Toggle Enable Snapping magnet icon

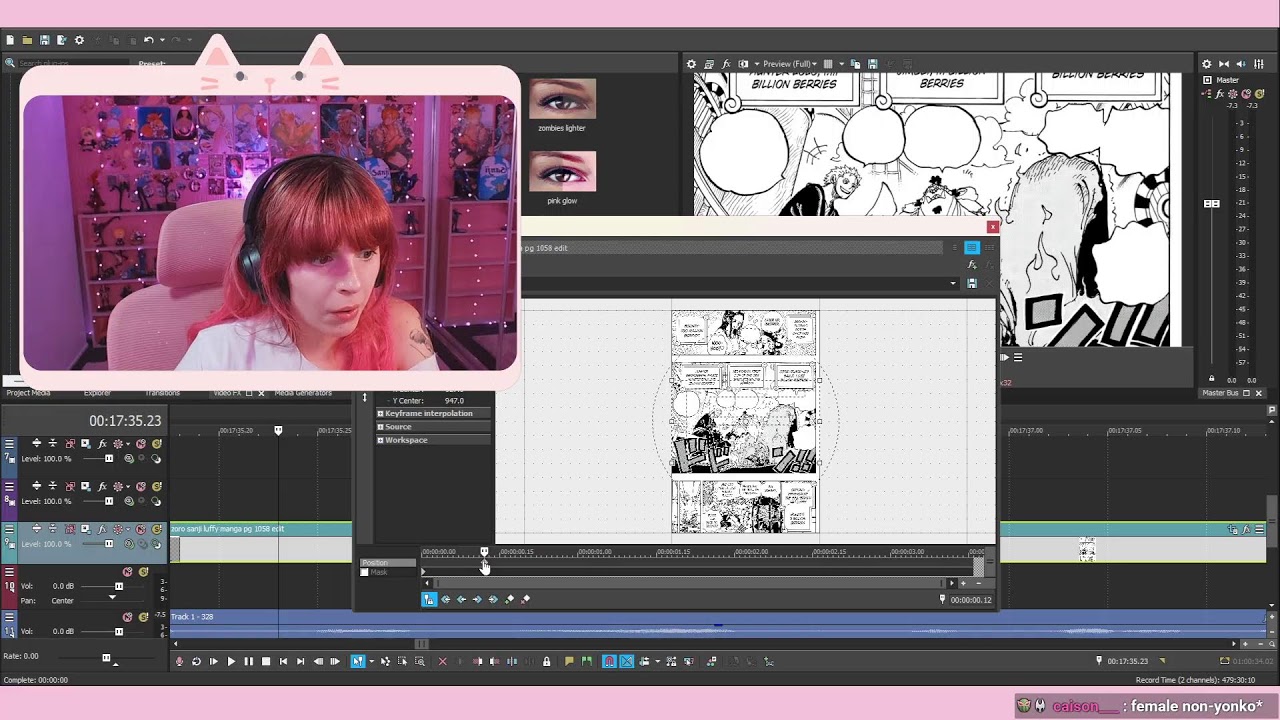(609, 661)
